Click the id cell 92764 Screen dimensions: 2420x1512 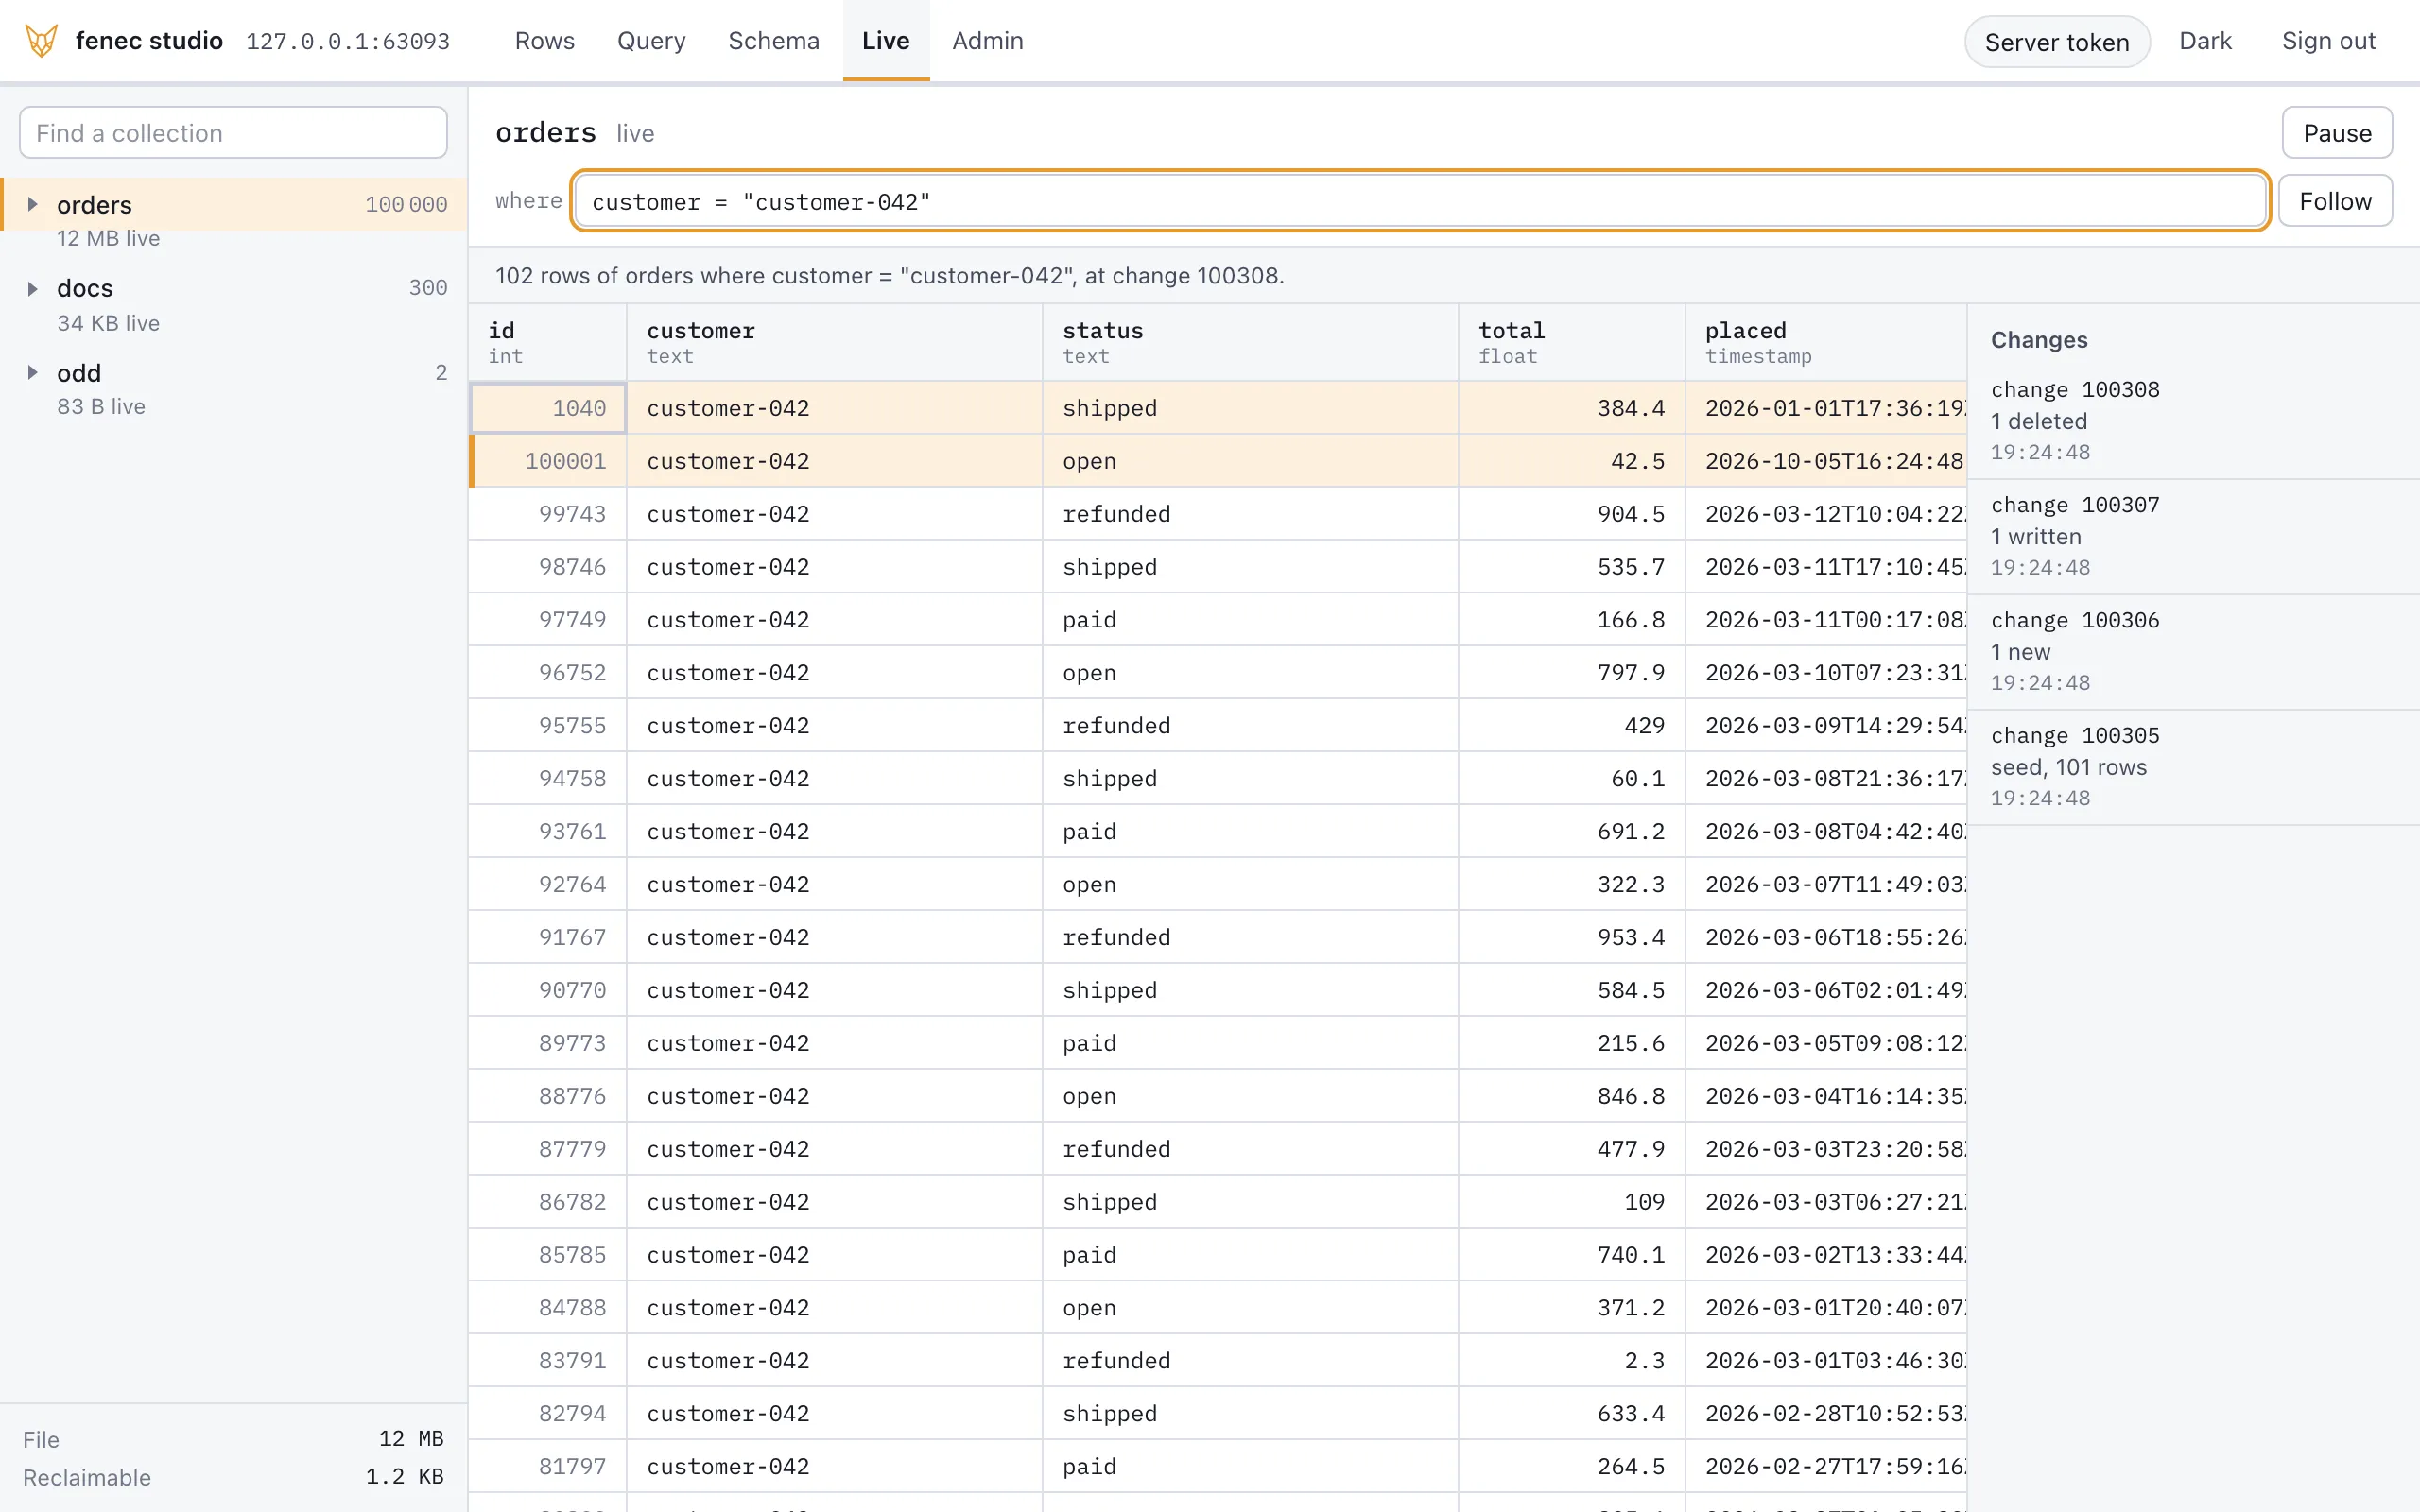point(548,885)
